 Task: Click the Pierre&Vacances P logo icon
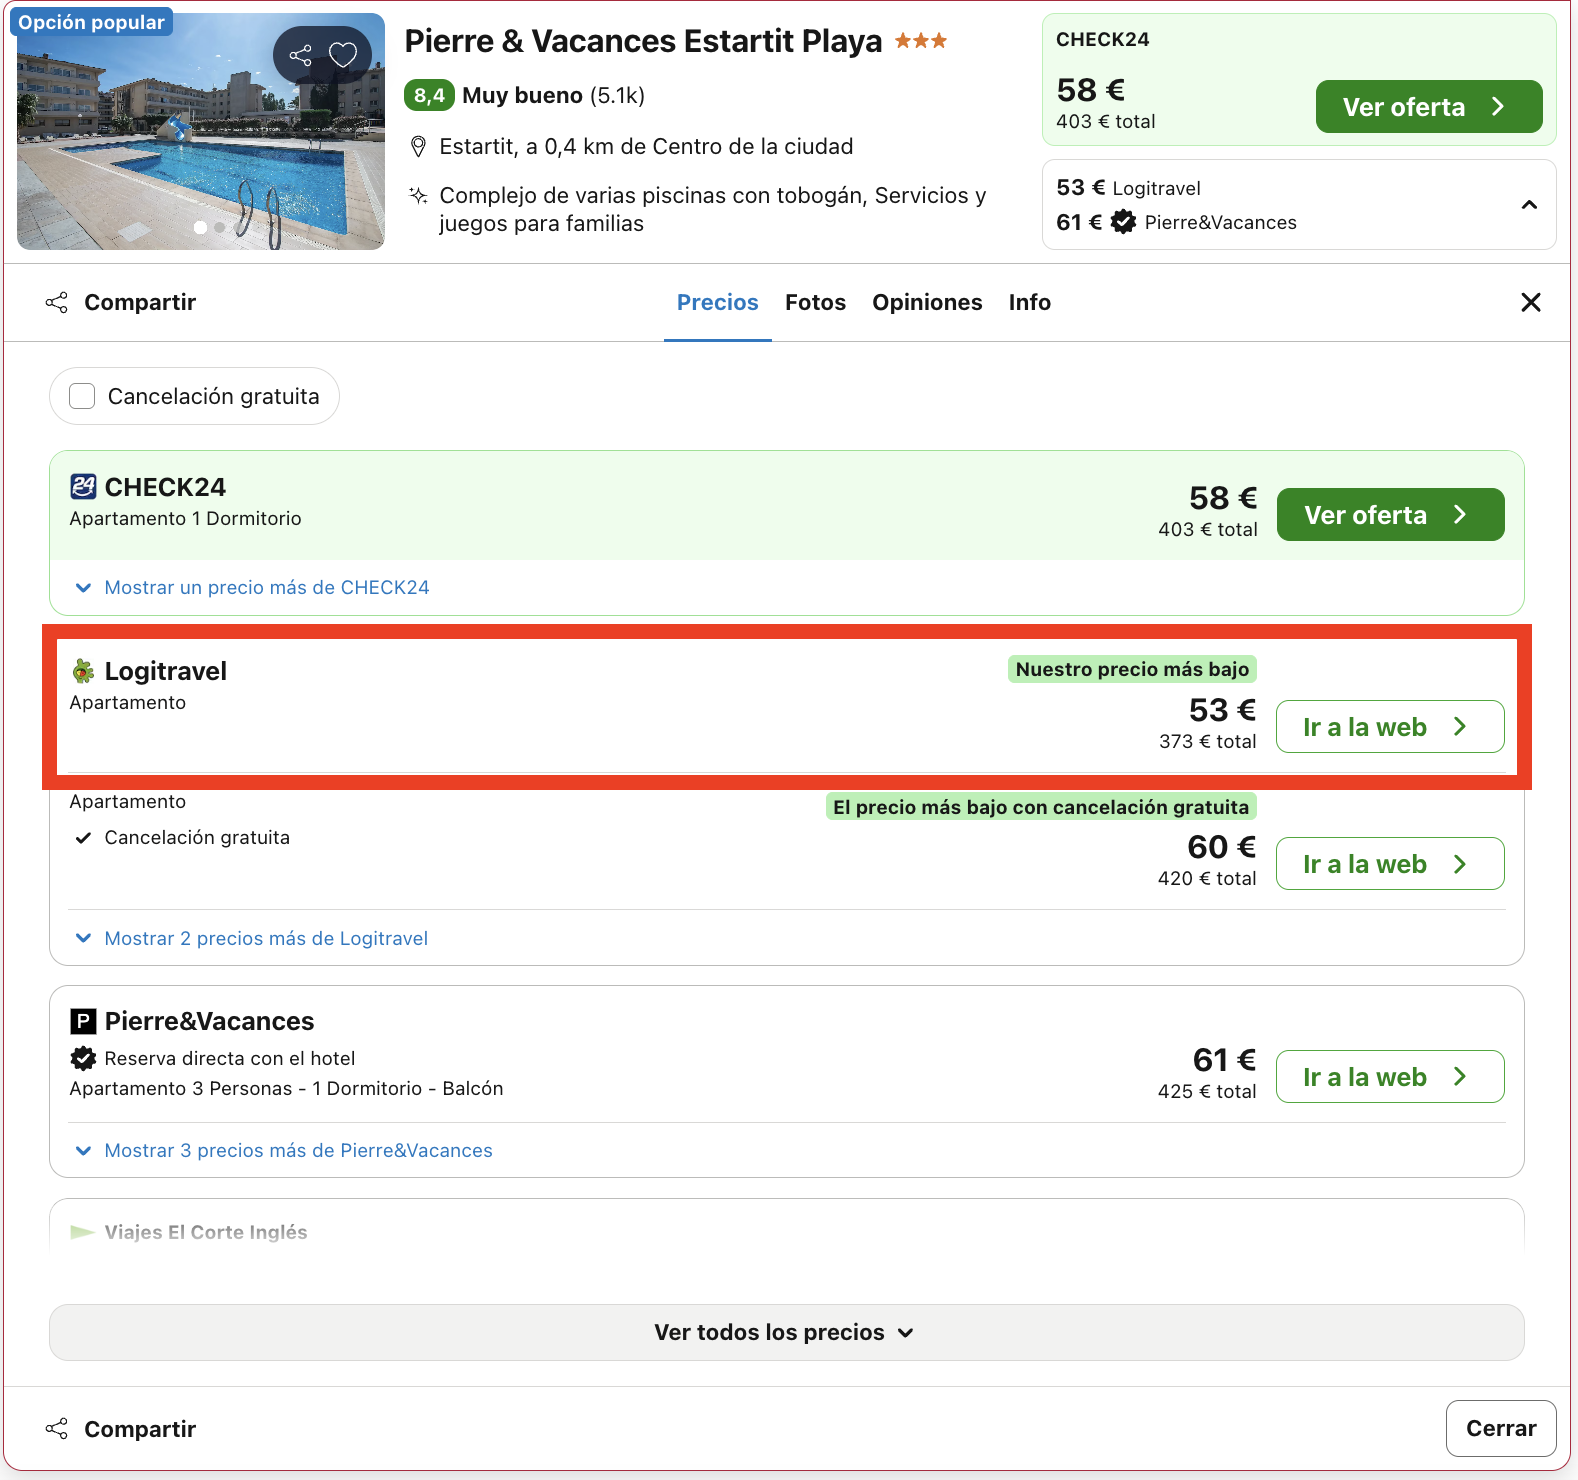tap(83, 1021)
